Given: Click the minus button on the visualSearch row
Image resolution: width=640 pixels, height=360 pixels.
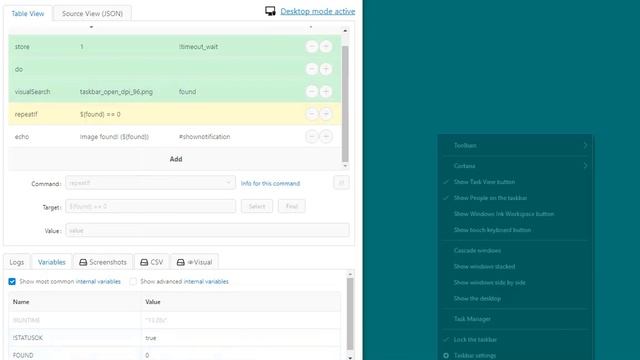Looking at the screenshot, I should coord(312,91).
